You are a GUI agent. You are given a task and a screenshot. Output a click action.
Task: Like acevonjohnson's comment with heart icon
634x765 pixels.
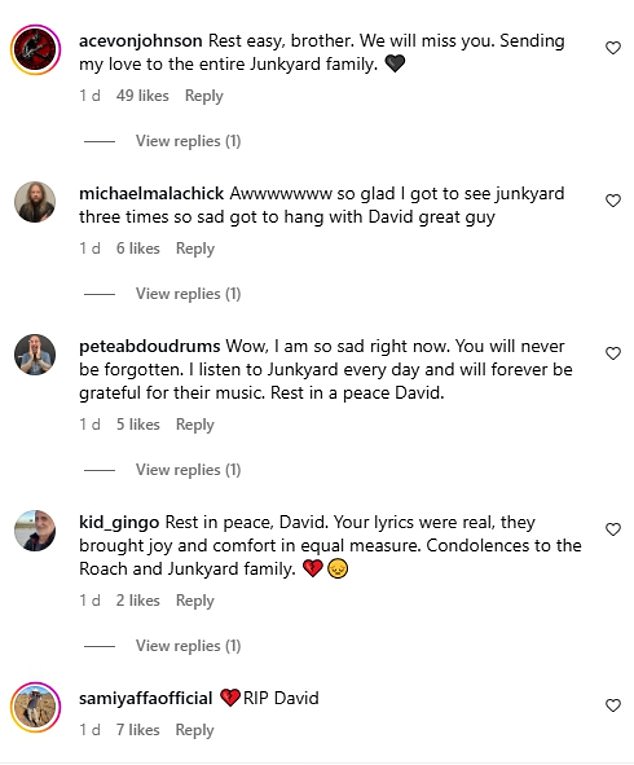[x=613, y=48]
